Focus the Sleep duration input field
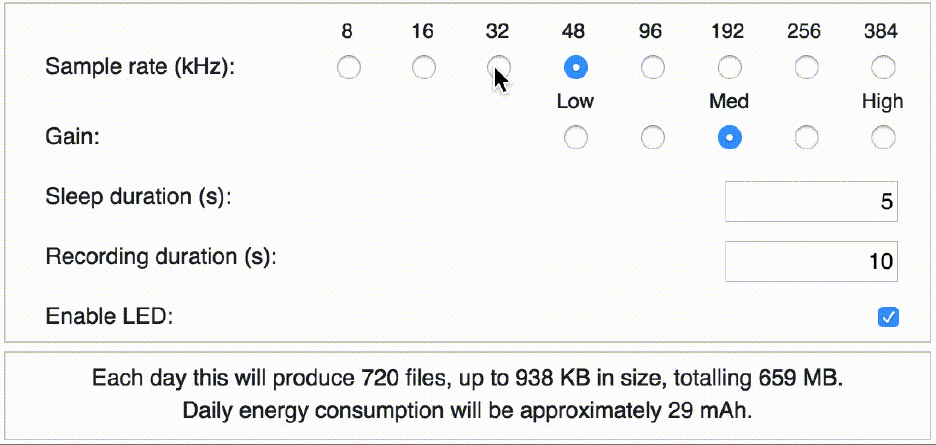 click(x=811, y=202)
